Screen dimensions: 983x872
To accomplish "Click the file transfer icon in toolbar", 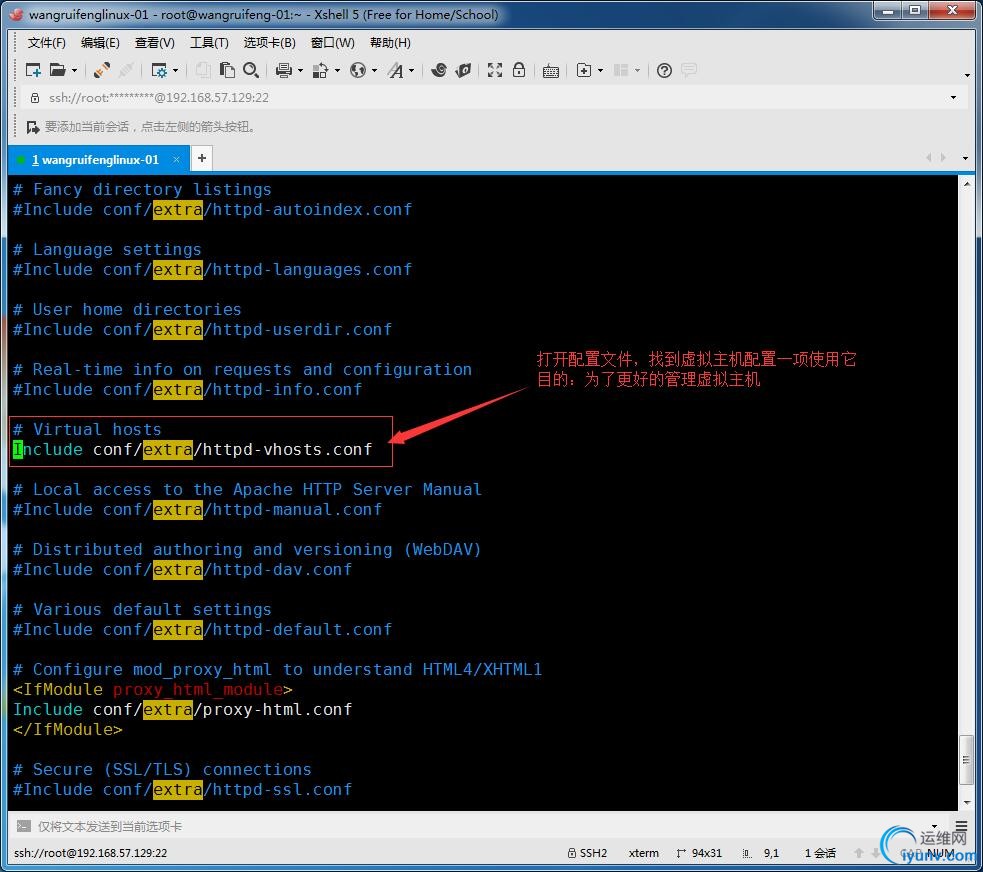I will pyautogui.click(x=320, y=70).
